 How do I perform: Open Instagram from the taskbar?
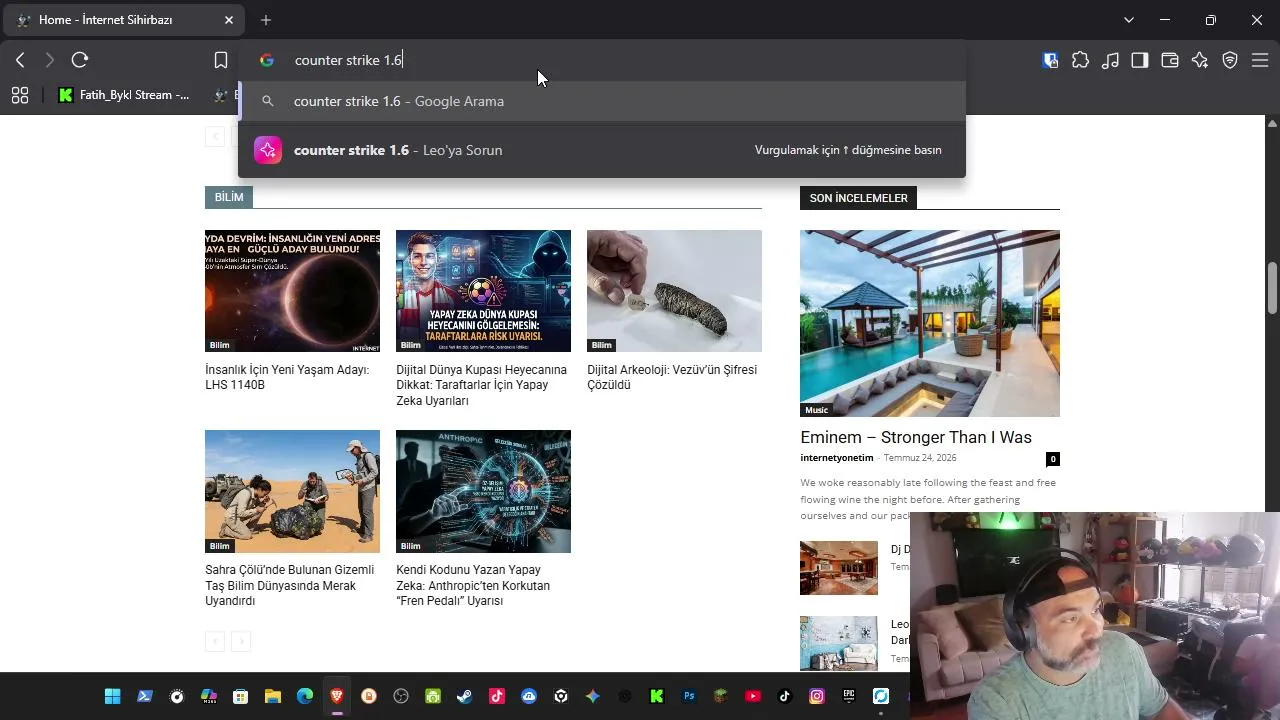coord(817,696)
